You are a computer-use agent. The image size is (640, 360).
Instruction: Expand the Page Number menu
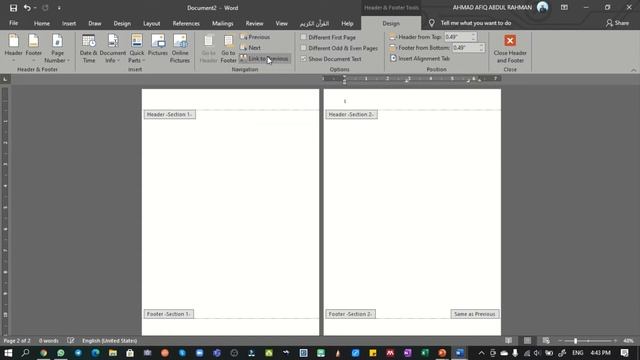[x=57, y=48]
